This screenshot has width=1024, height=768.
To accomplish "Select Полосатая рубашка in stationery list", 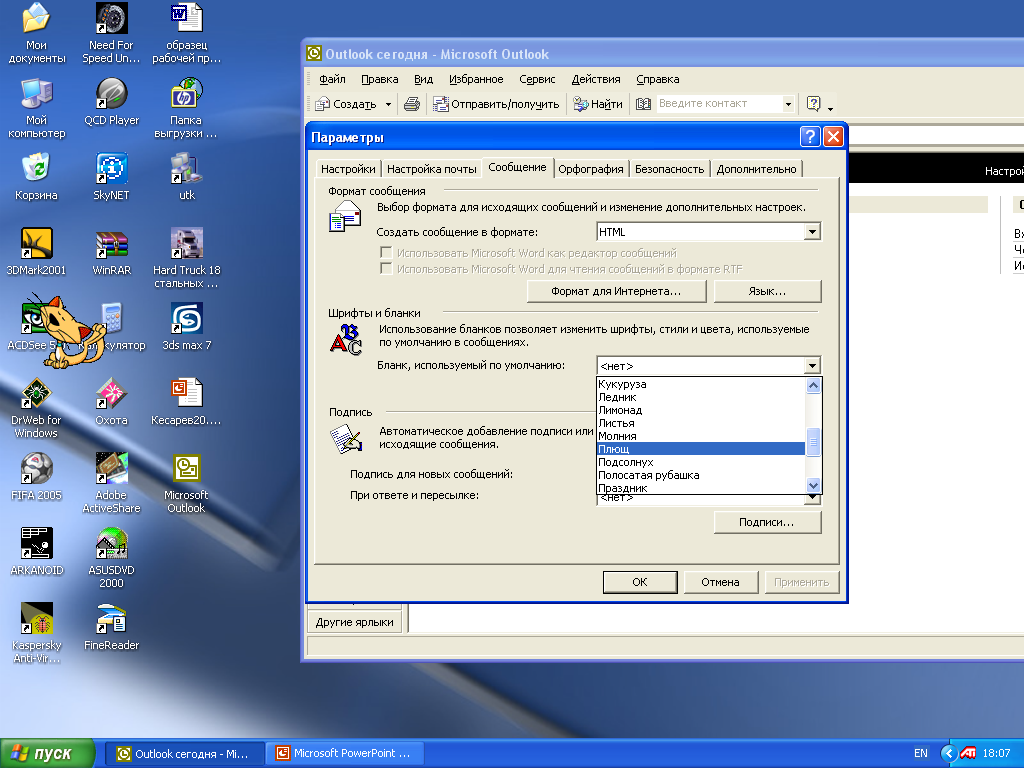I will [701, 475].
